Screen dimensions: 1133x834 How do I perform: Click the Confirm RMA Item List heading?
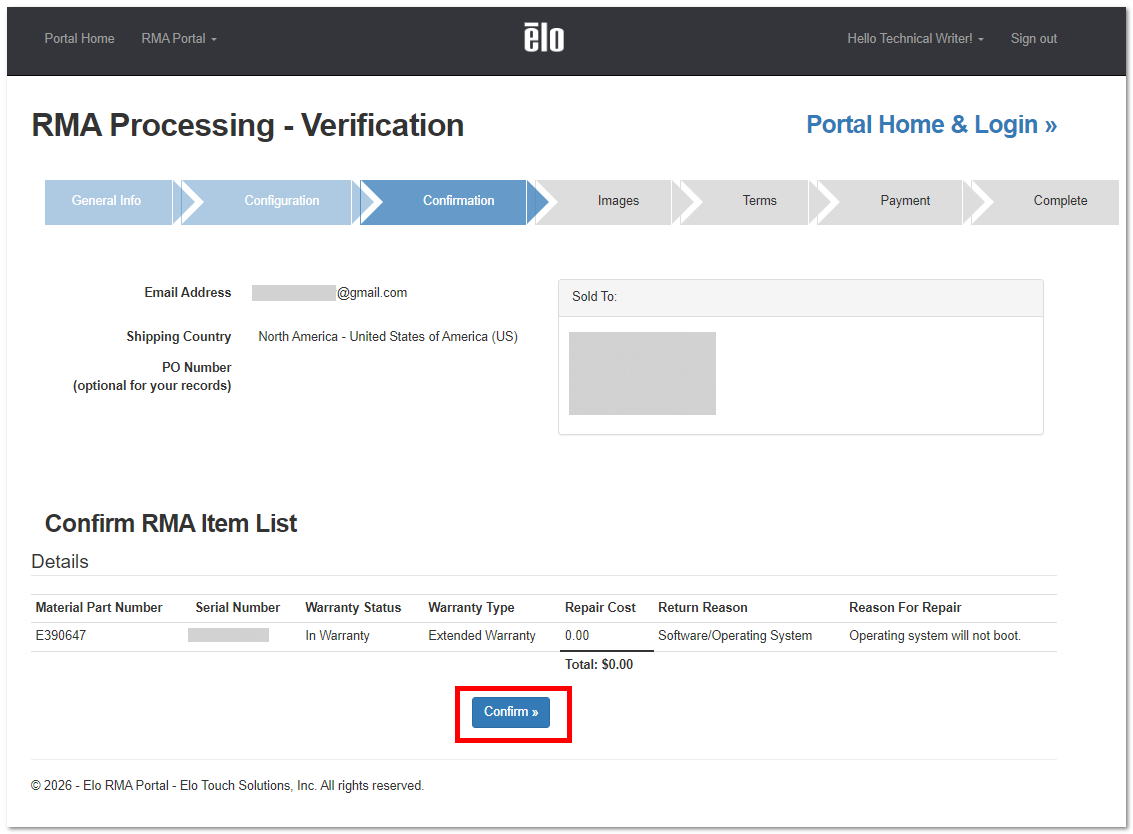click(x=171, y=523)
